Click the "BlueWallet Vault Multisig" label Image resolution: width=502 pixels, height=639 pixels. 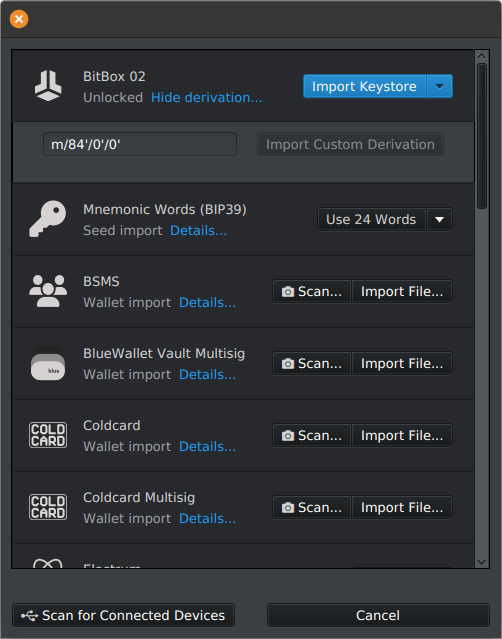(164, 353)
